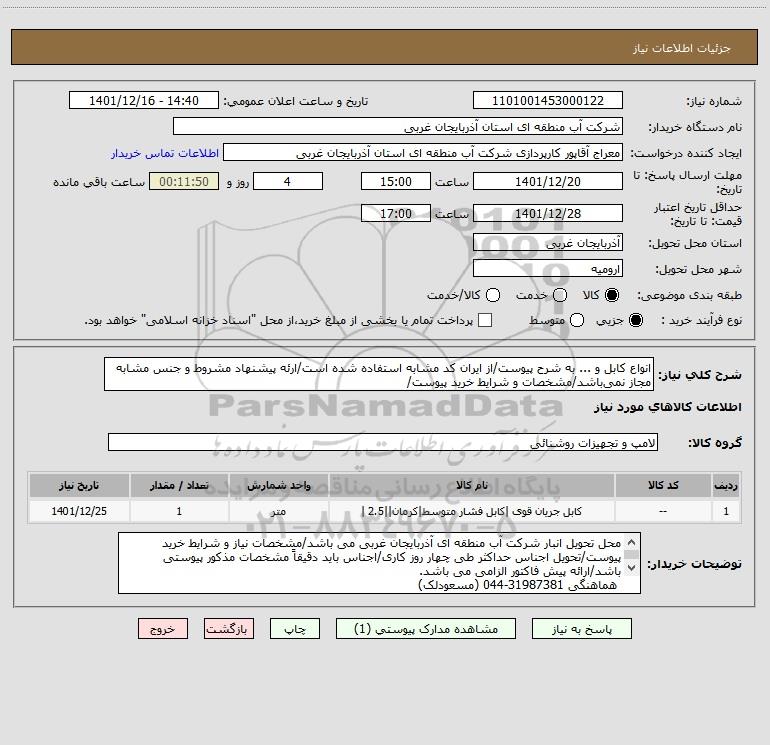Click the general need description text box

tap(379, 375)
